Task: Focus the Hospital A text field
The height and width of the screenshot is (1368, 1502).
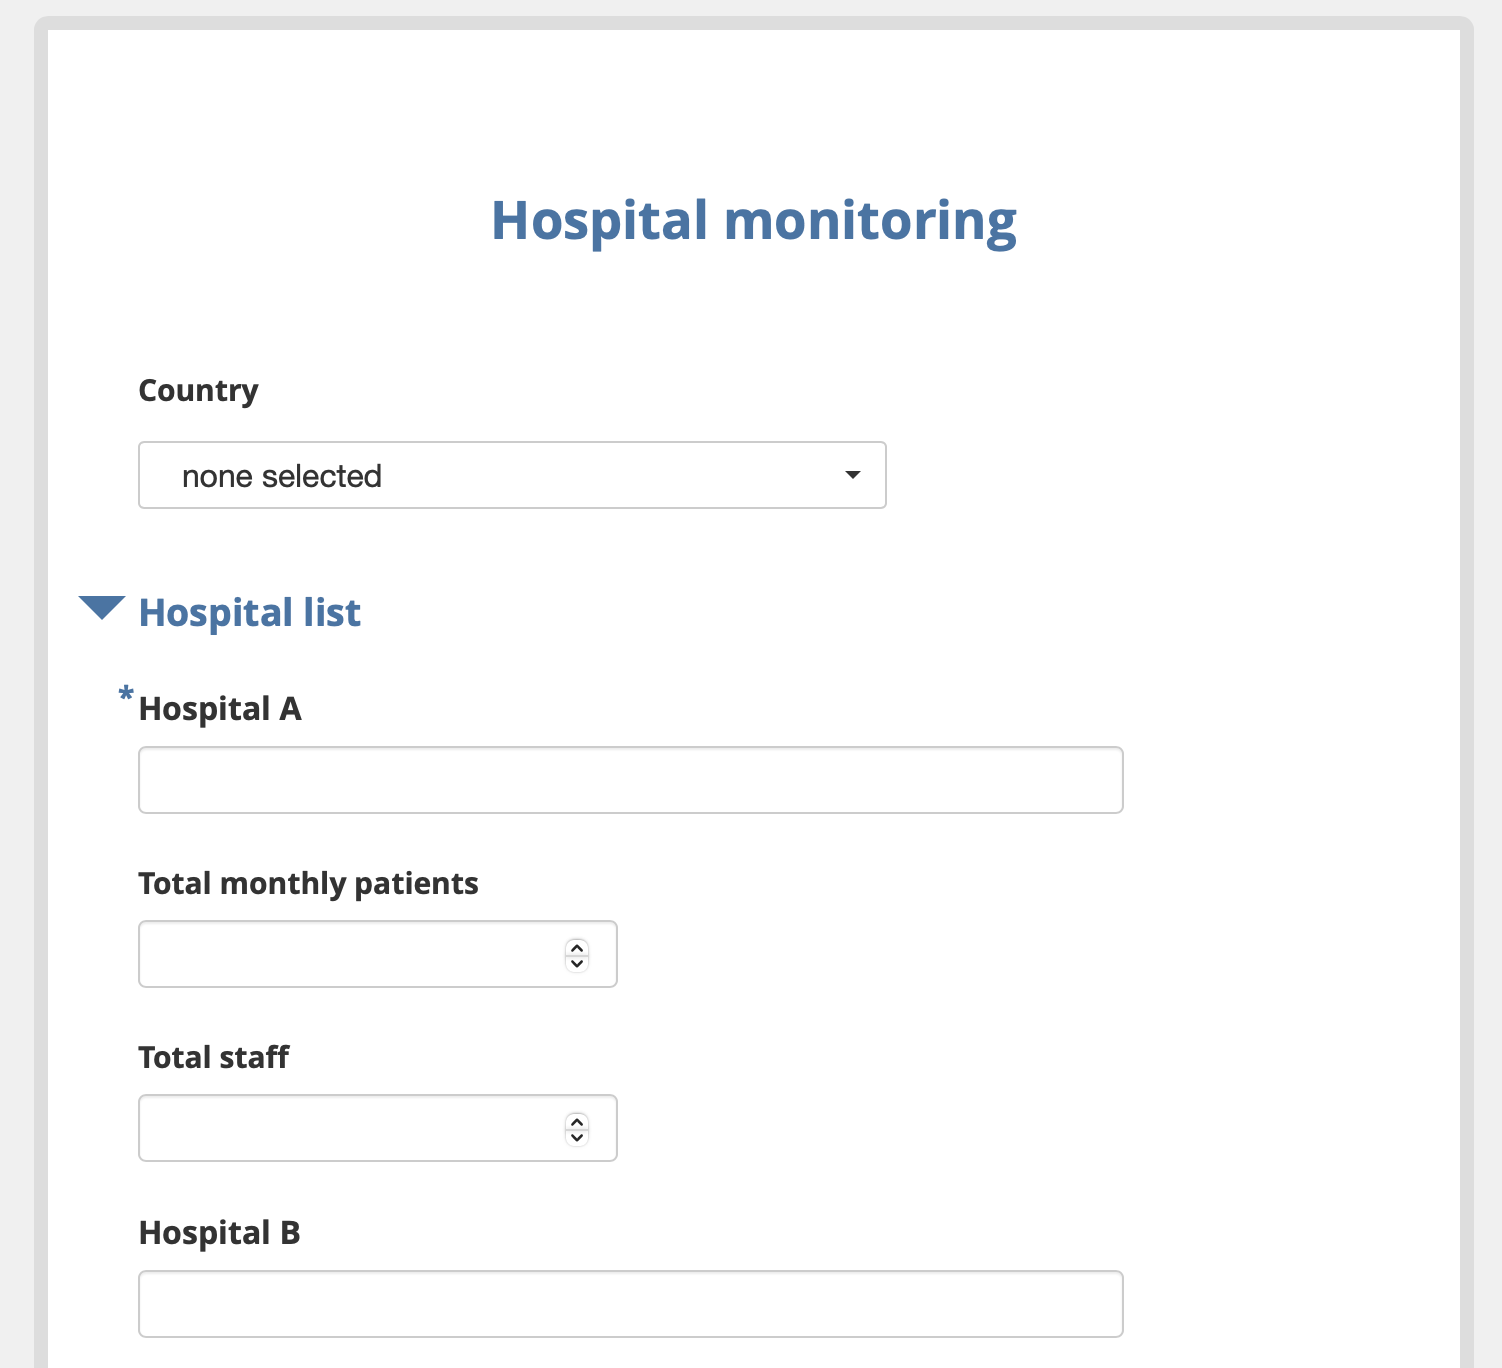Action: pyautogui.click(x=630, y=780)
